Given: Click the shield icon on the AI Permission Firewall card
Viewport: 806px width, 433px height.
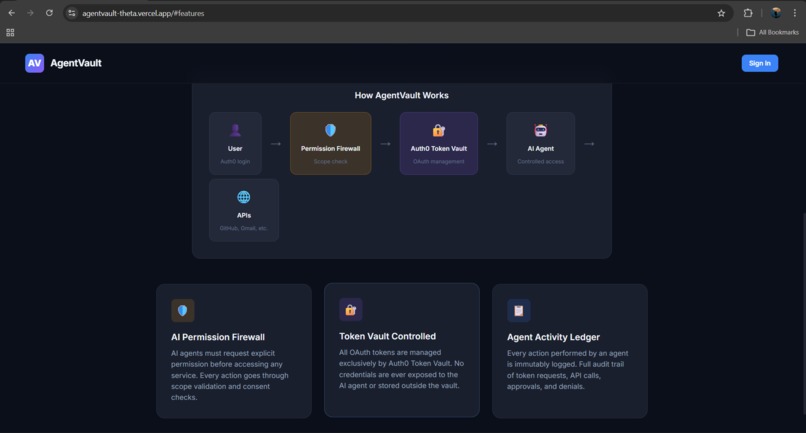Looking at the screenshot, I should 182,311.
